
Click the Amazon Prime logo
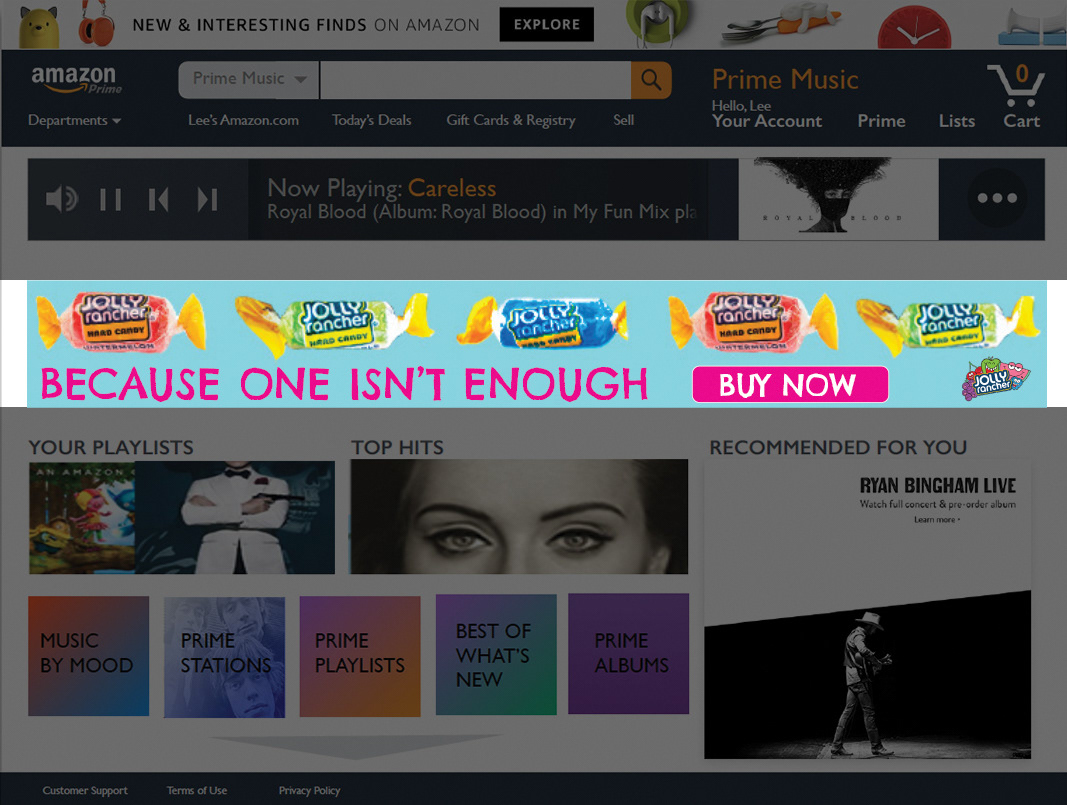76,79
